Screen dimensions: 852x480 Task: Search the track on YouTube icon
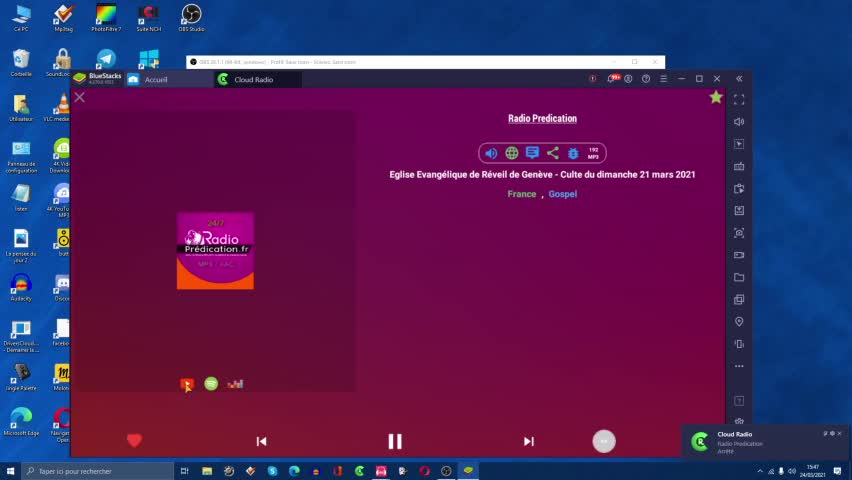pos(187,384)
